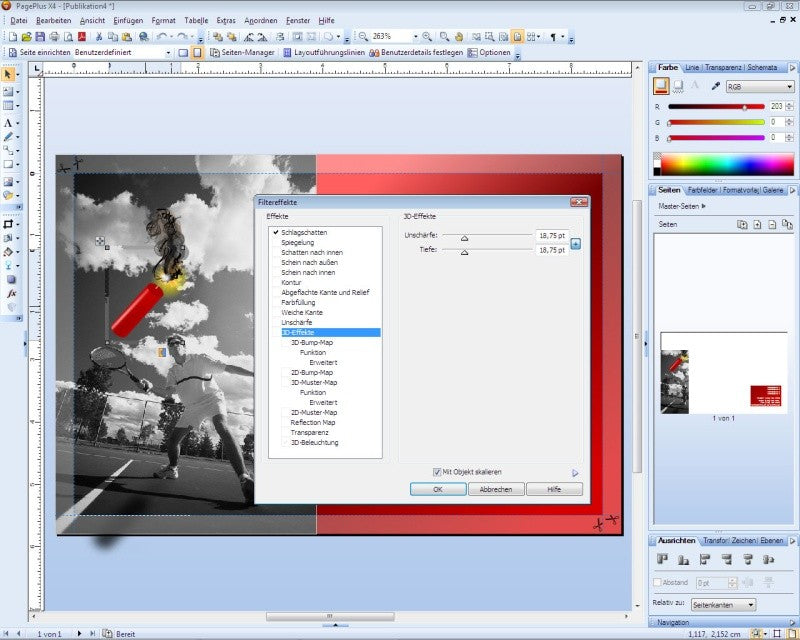Enable the Weiche Kante effect checkbox
800x640 pixels.
tap(276, 312)
